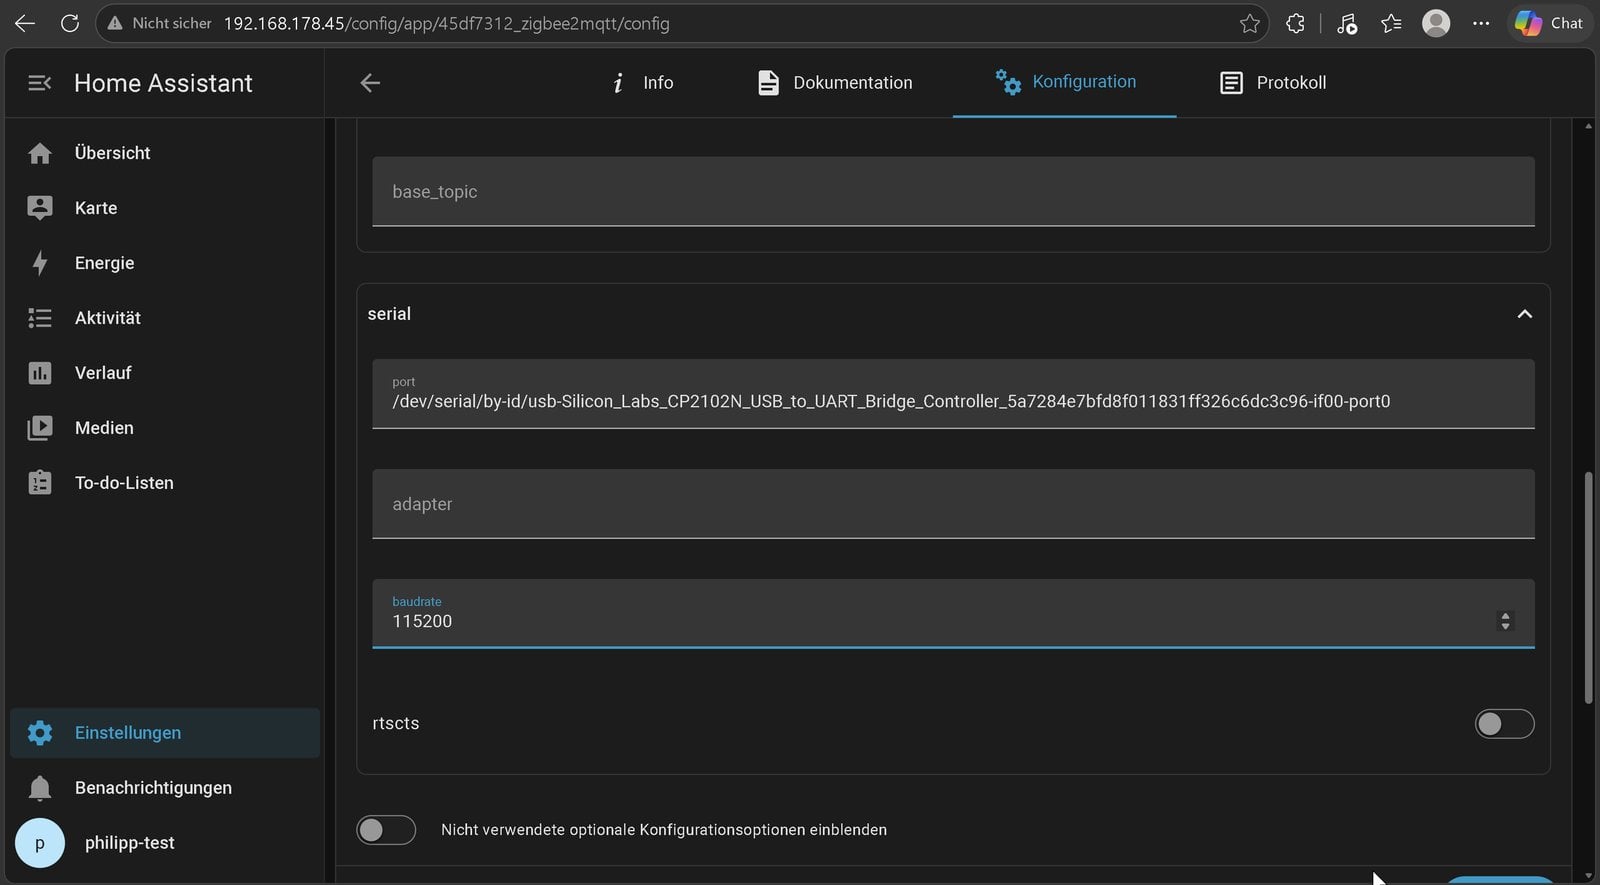
Task: Open browser extensions menu
Action: point(1295,23)
